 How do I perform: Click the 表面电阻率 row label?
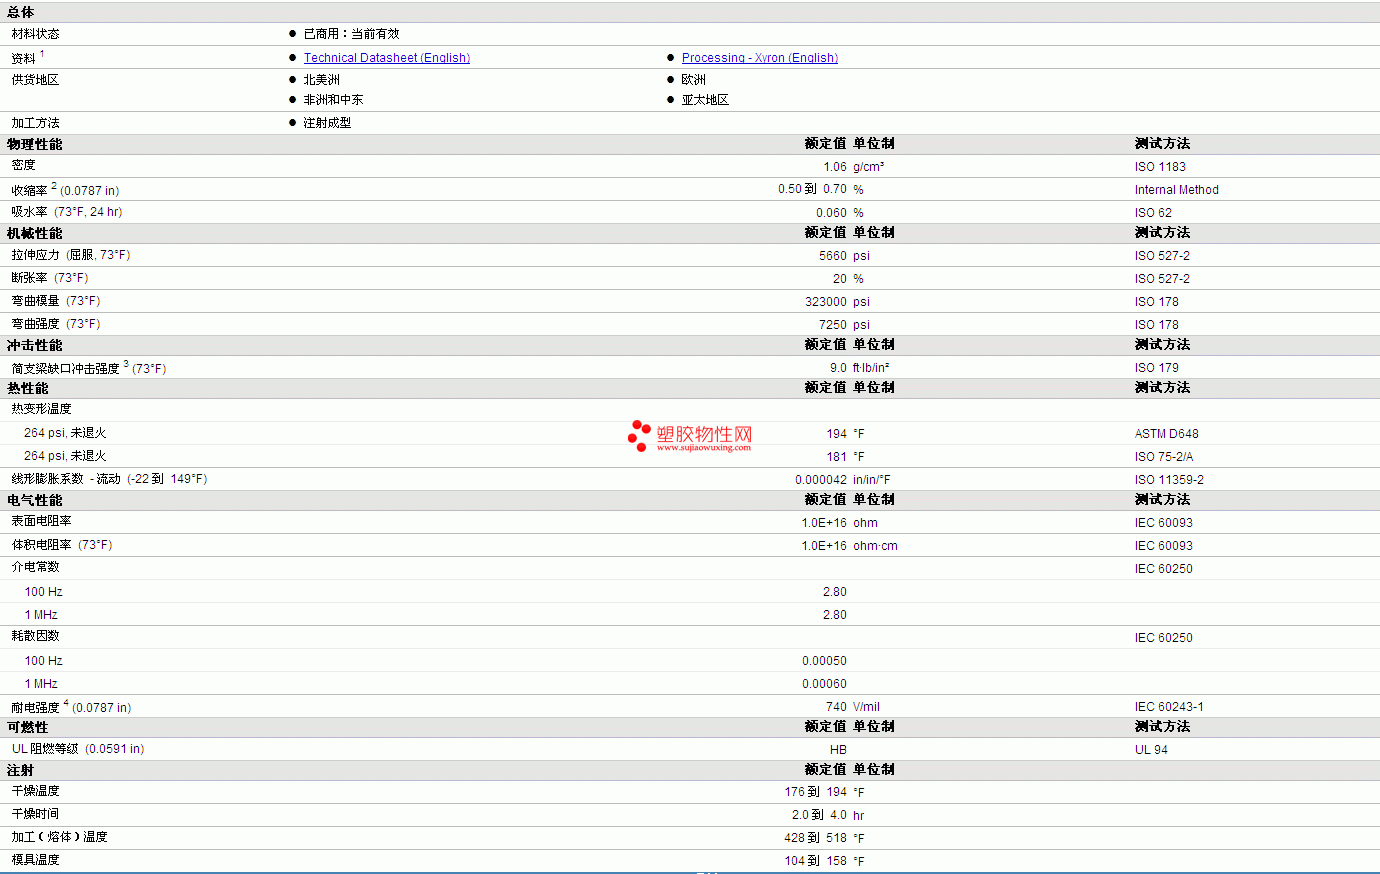[x=42, y=521]
